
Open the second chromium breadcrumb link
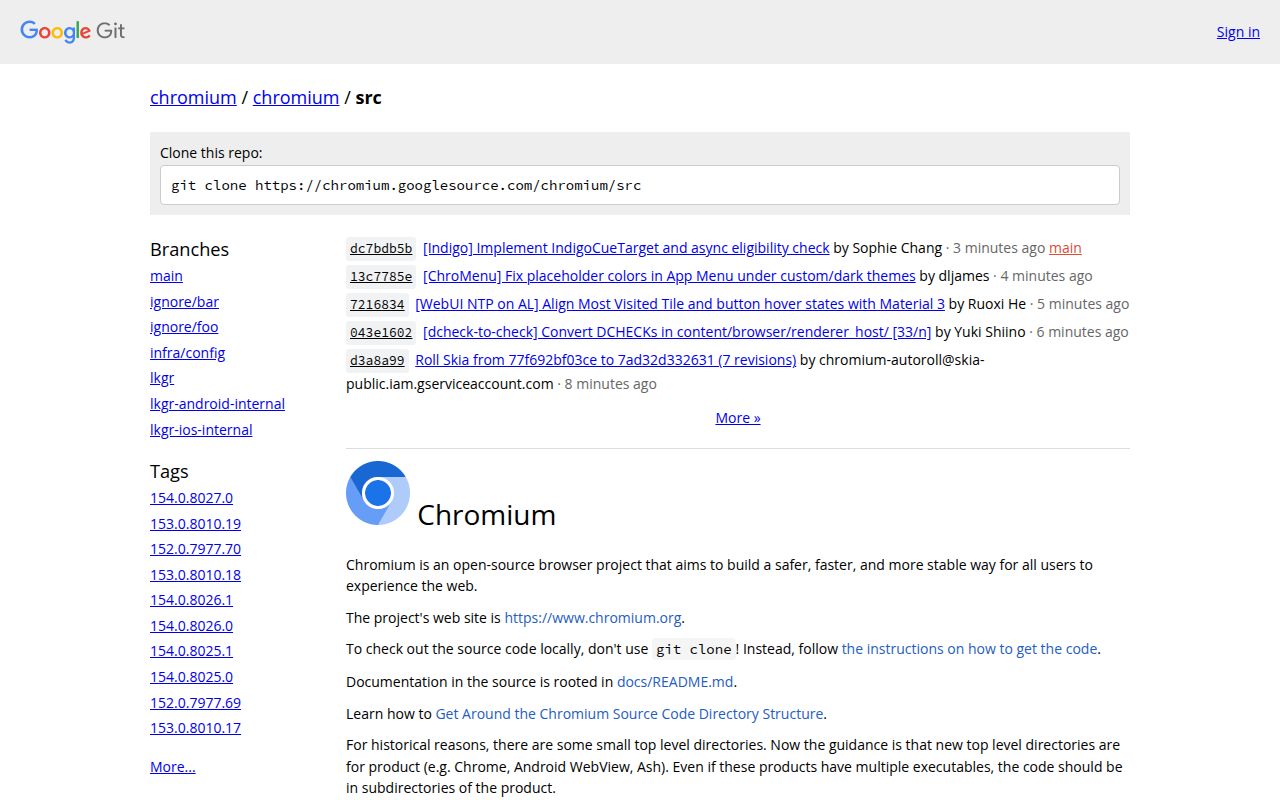(x=296, y=97)
